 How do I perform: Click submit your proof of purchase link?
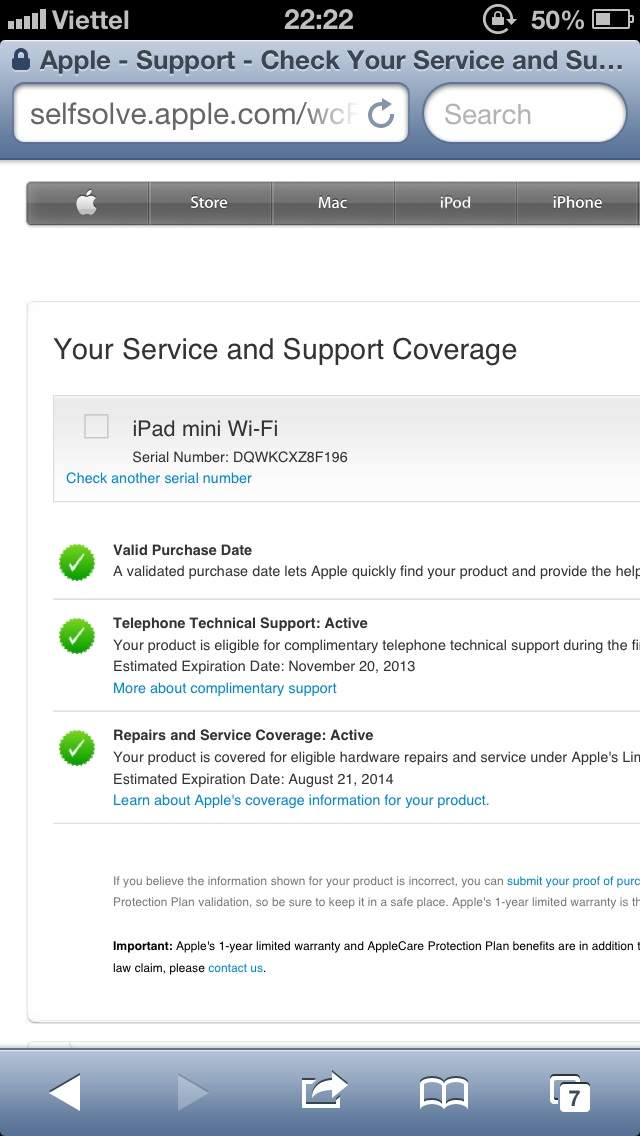click(x=573, y=881)
